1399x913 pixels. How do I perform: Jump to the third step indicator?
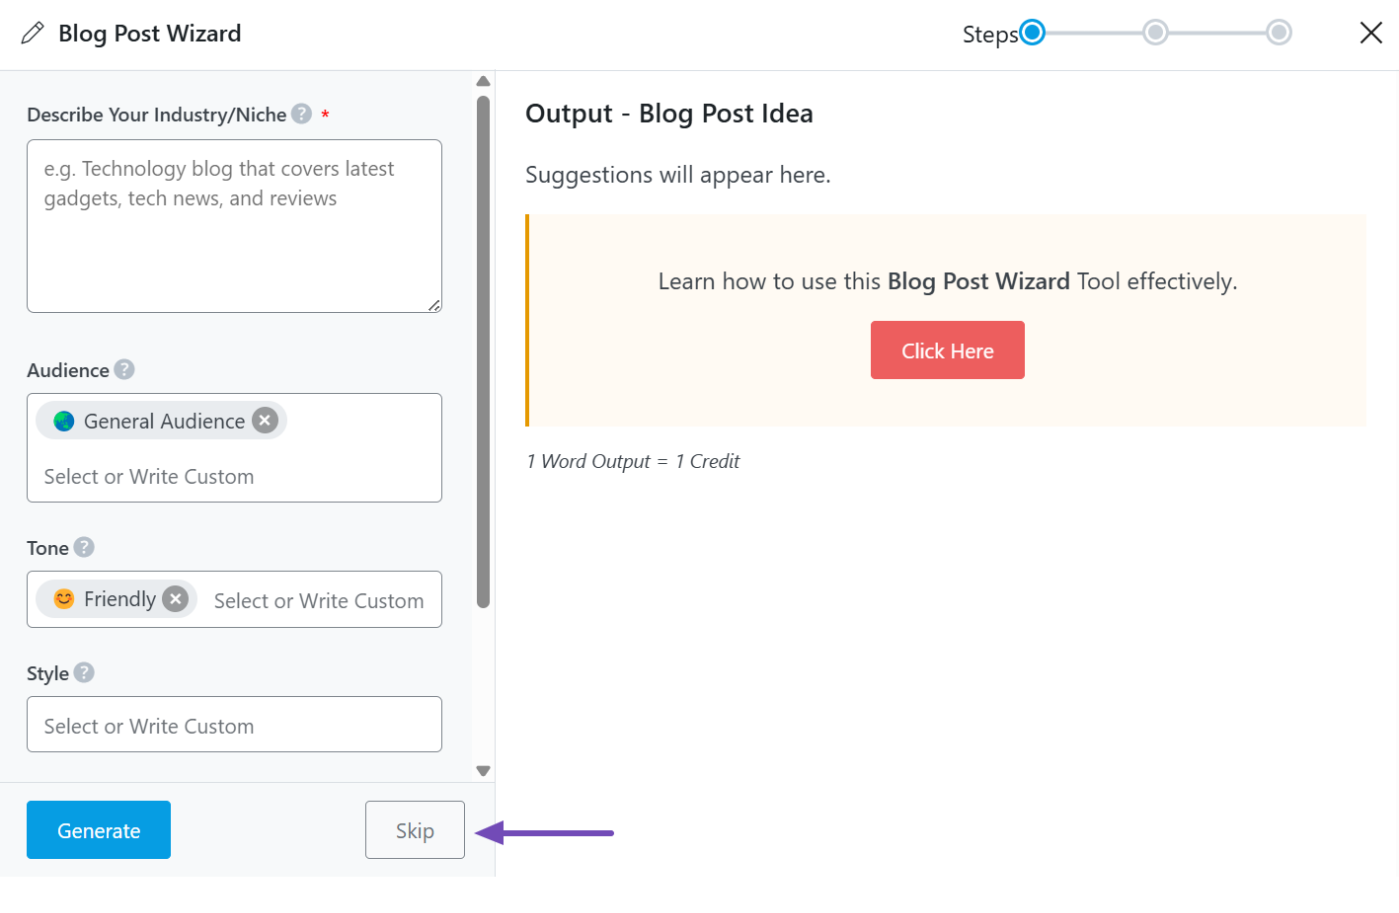tap(1278, 33)
